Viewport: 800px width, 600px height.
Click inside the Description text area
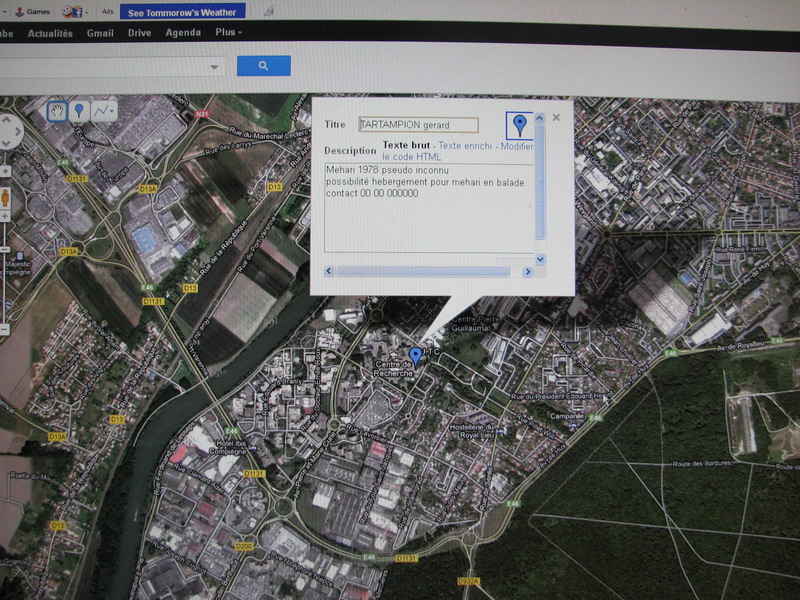(x=429, y=208)
